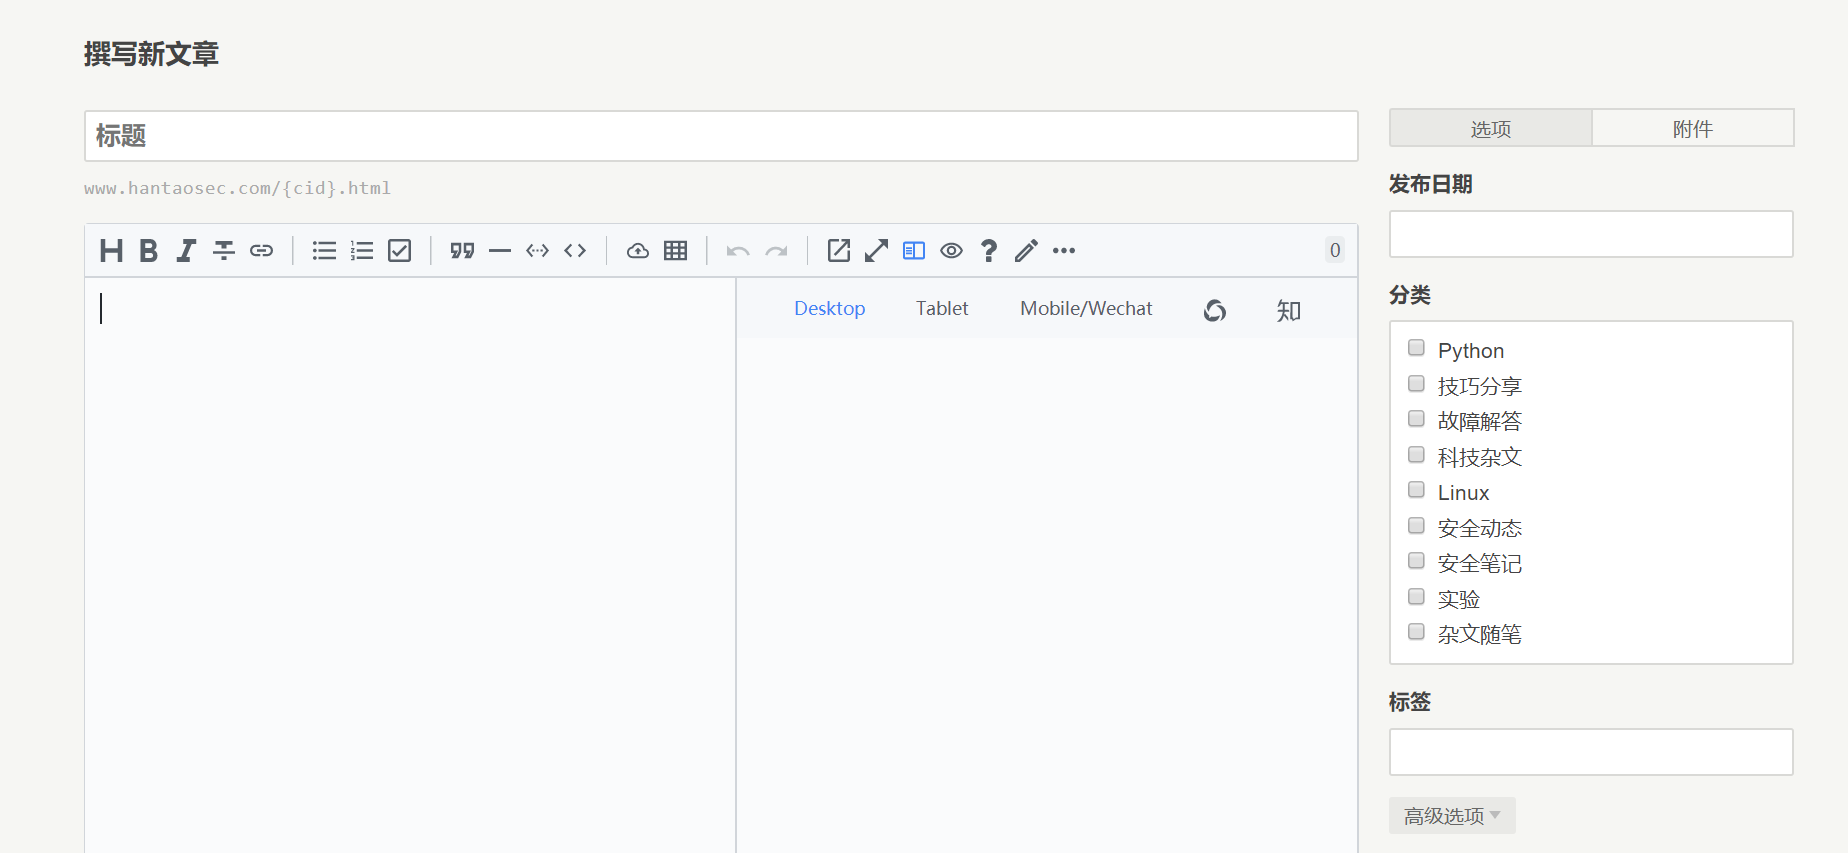Image resolution: width=1848 pixels, height=853 pixels.
Task: Tick the 安全笔记 category checkbox
Action: tap(1416, 561)
